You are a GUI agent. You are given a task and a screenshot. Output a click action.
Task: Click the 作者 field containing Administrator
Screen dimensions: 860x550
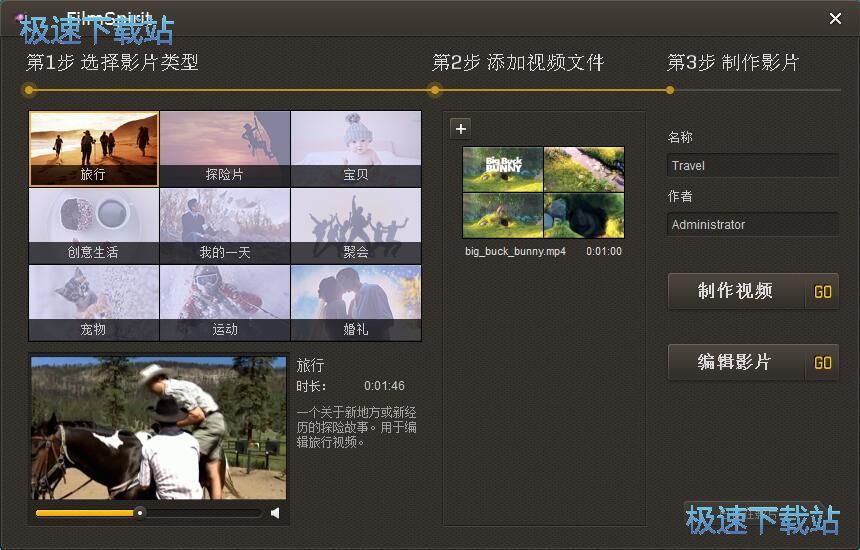752,224
